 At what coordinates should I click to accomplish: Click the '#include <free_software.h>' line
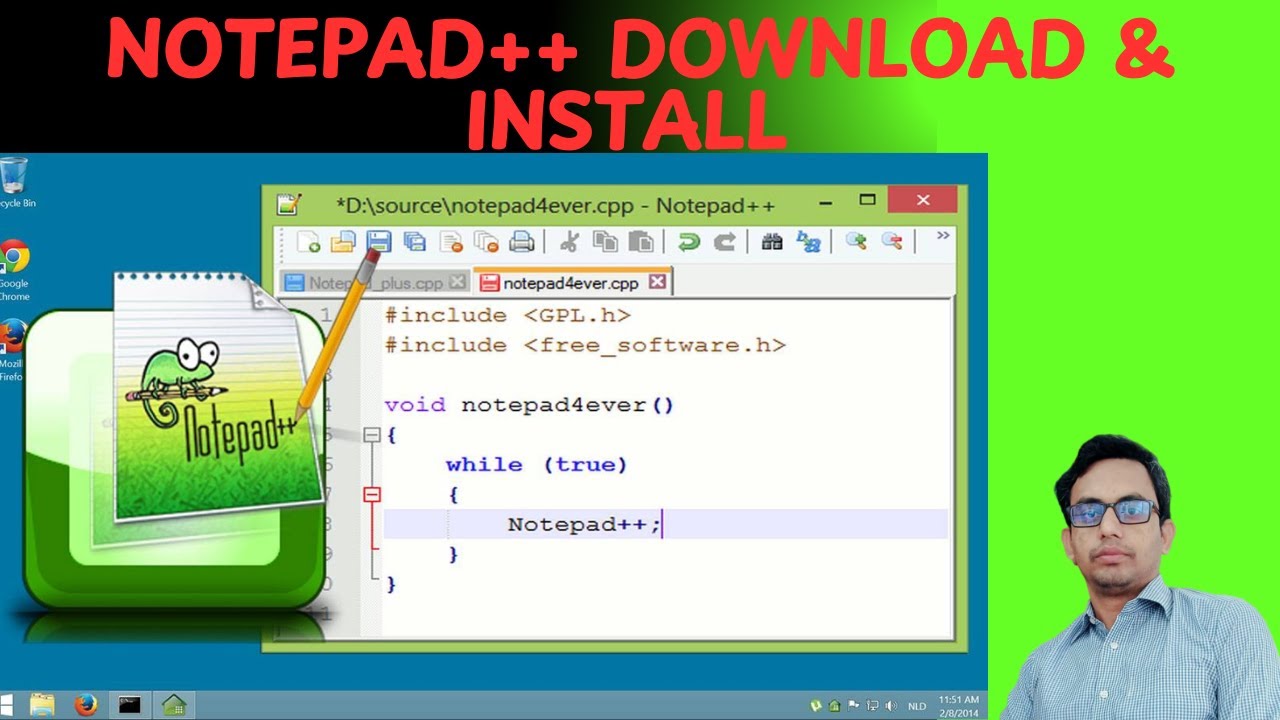click(585, 345)
